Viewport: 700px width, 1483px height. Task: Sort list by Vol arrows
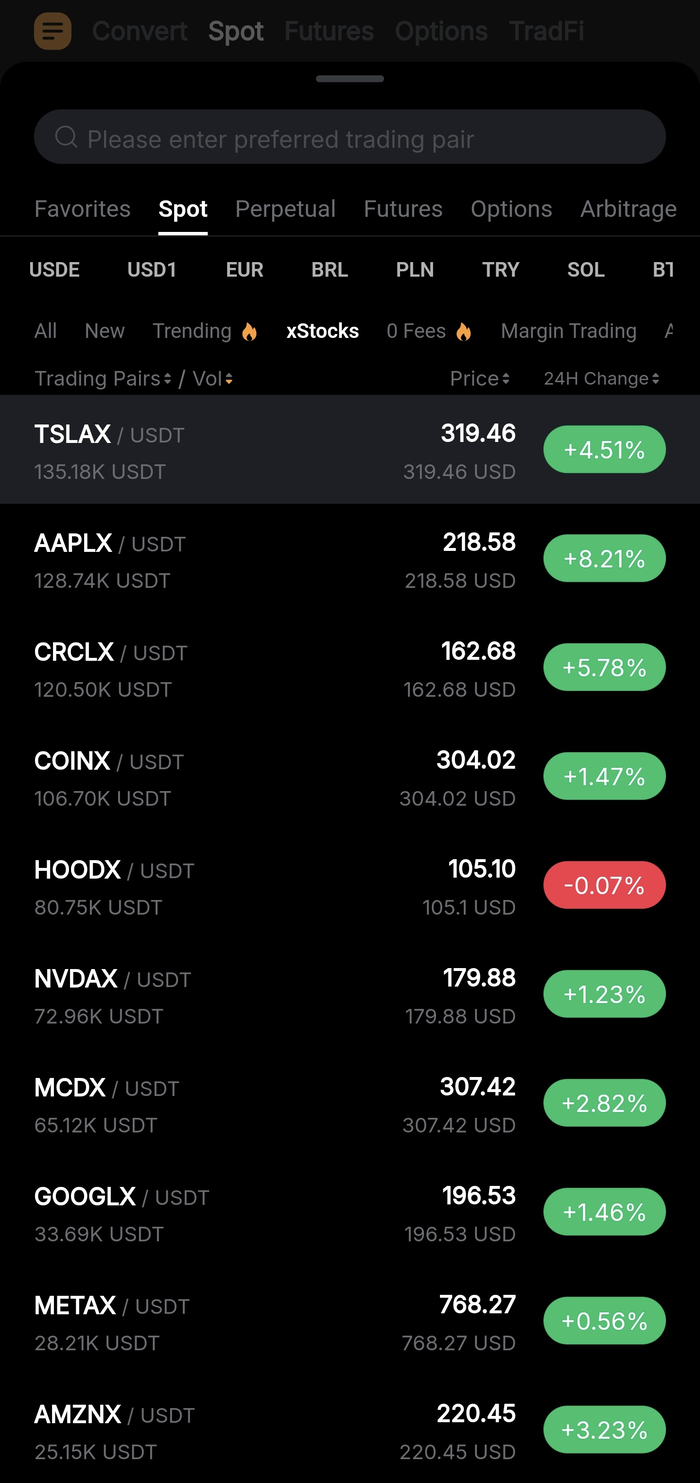coord(229,379)
